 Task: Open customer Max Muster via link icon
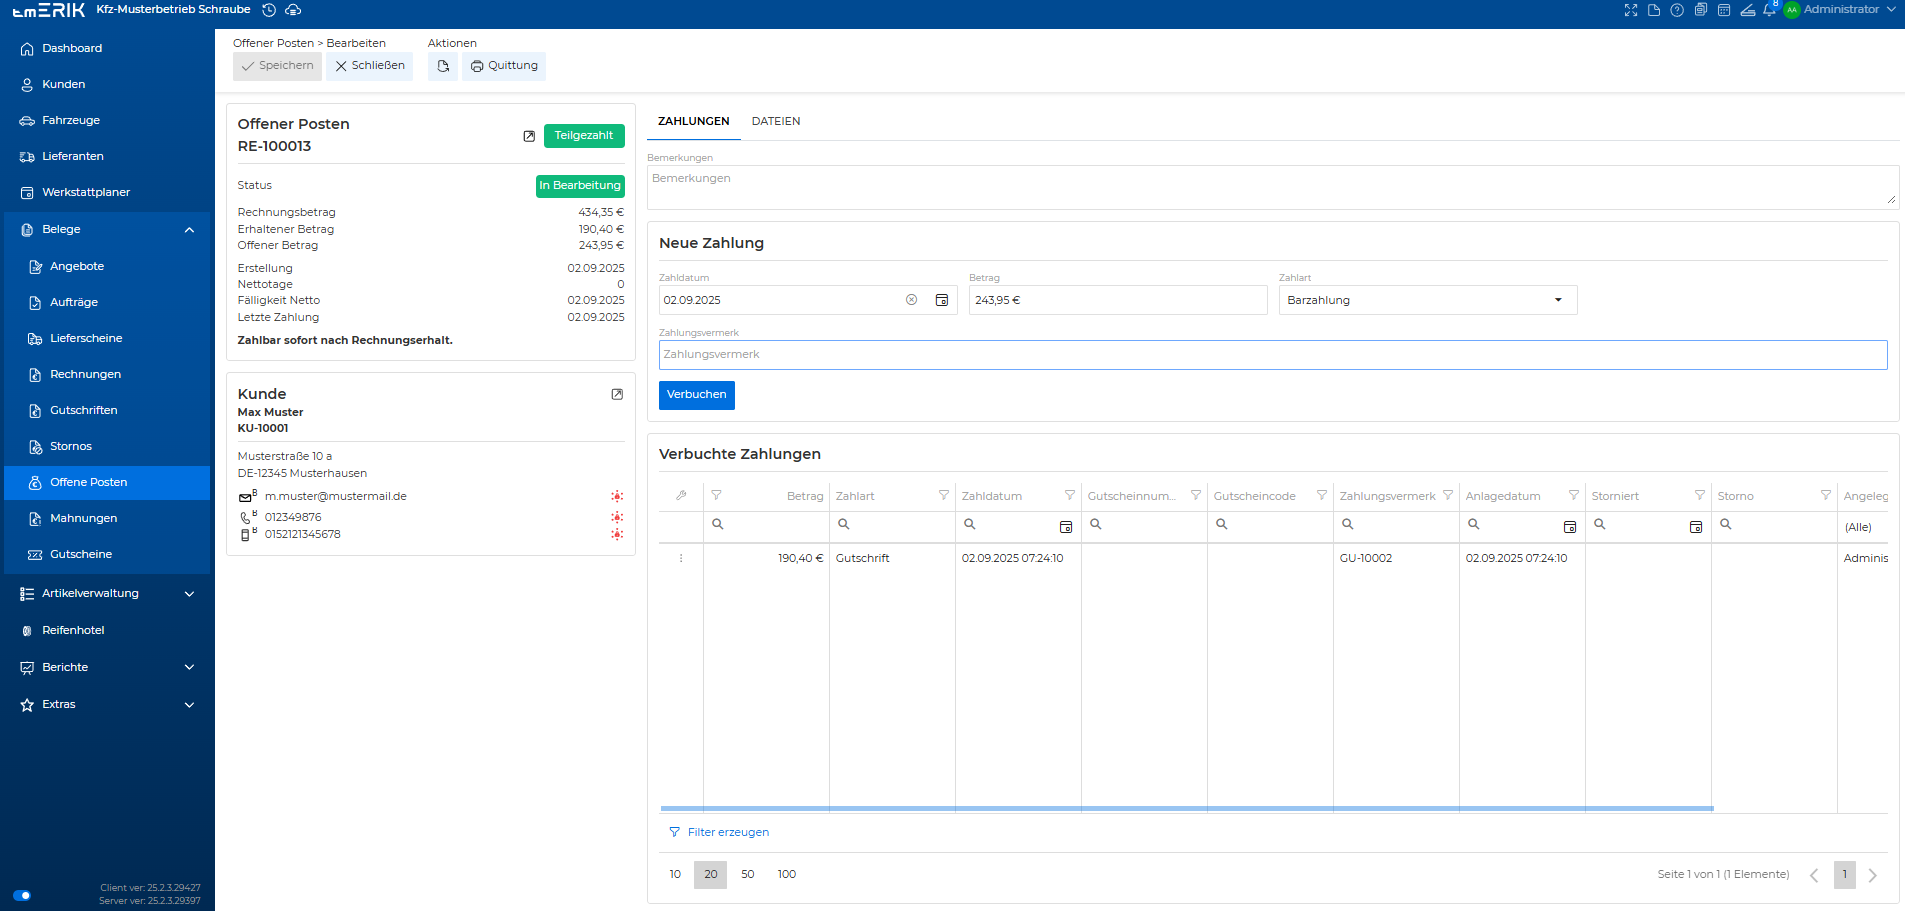[617, 394]
